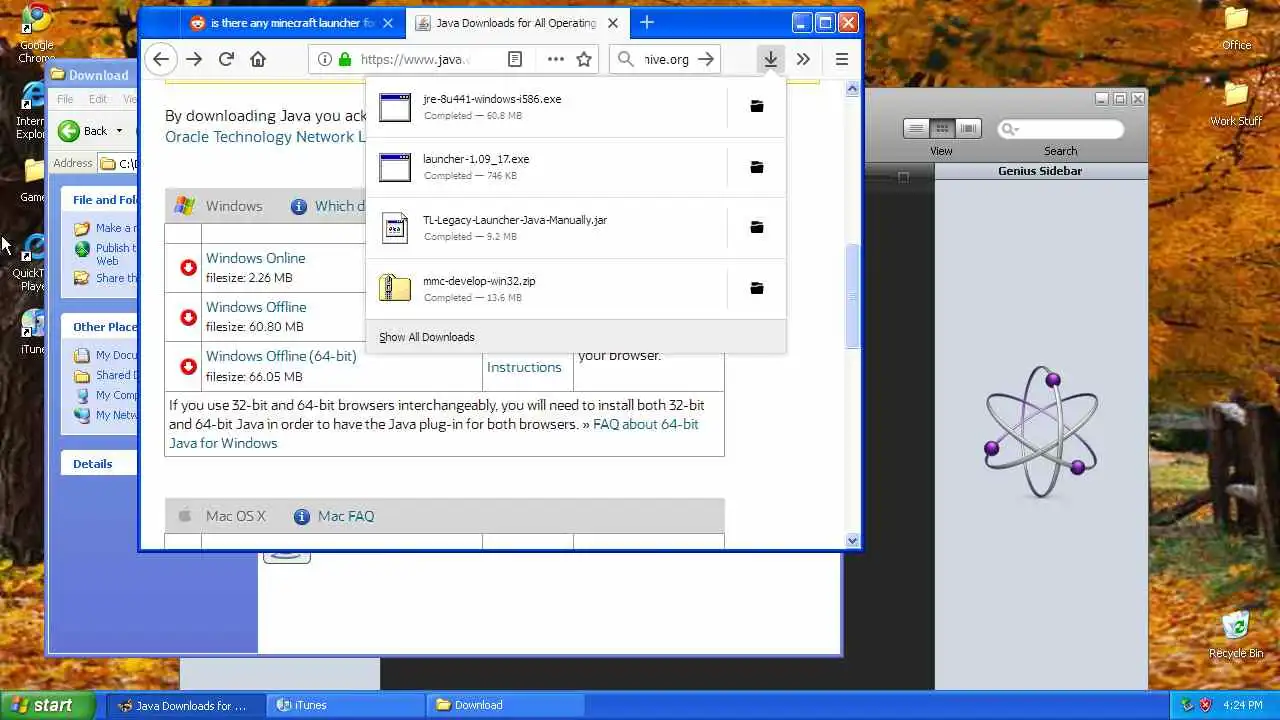Go back in Firefox history
Image resolution: width=1280 pixels, height=720 pixels.
[161, 59]
